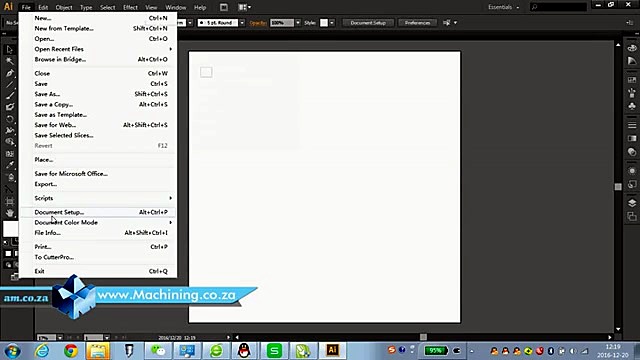Open the Color Guide panel icon
The height and width of the screenshot is (360, 640).
pyautogui.click(x=632, y=61)
